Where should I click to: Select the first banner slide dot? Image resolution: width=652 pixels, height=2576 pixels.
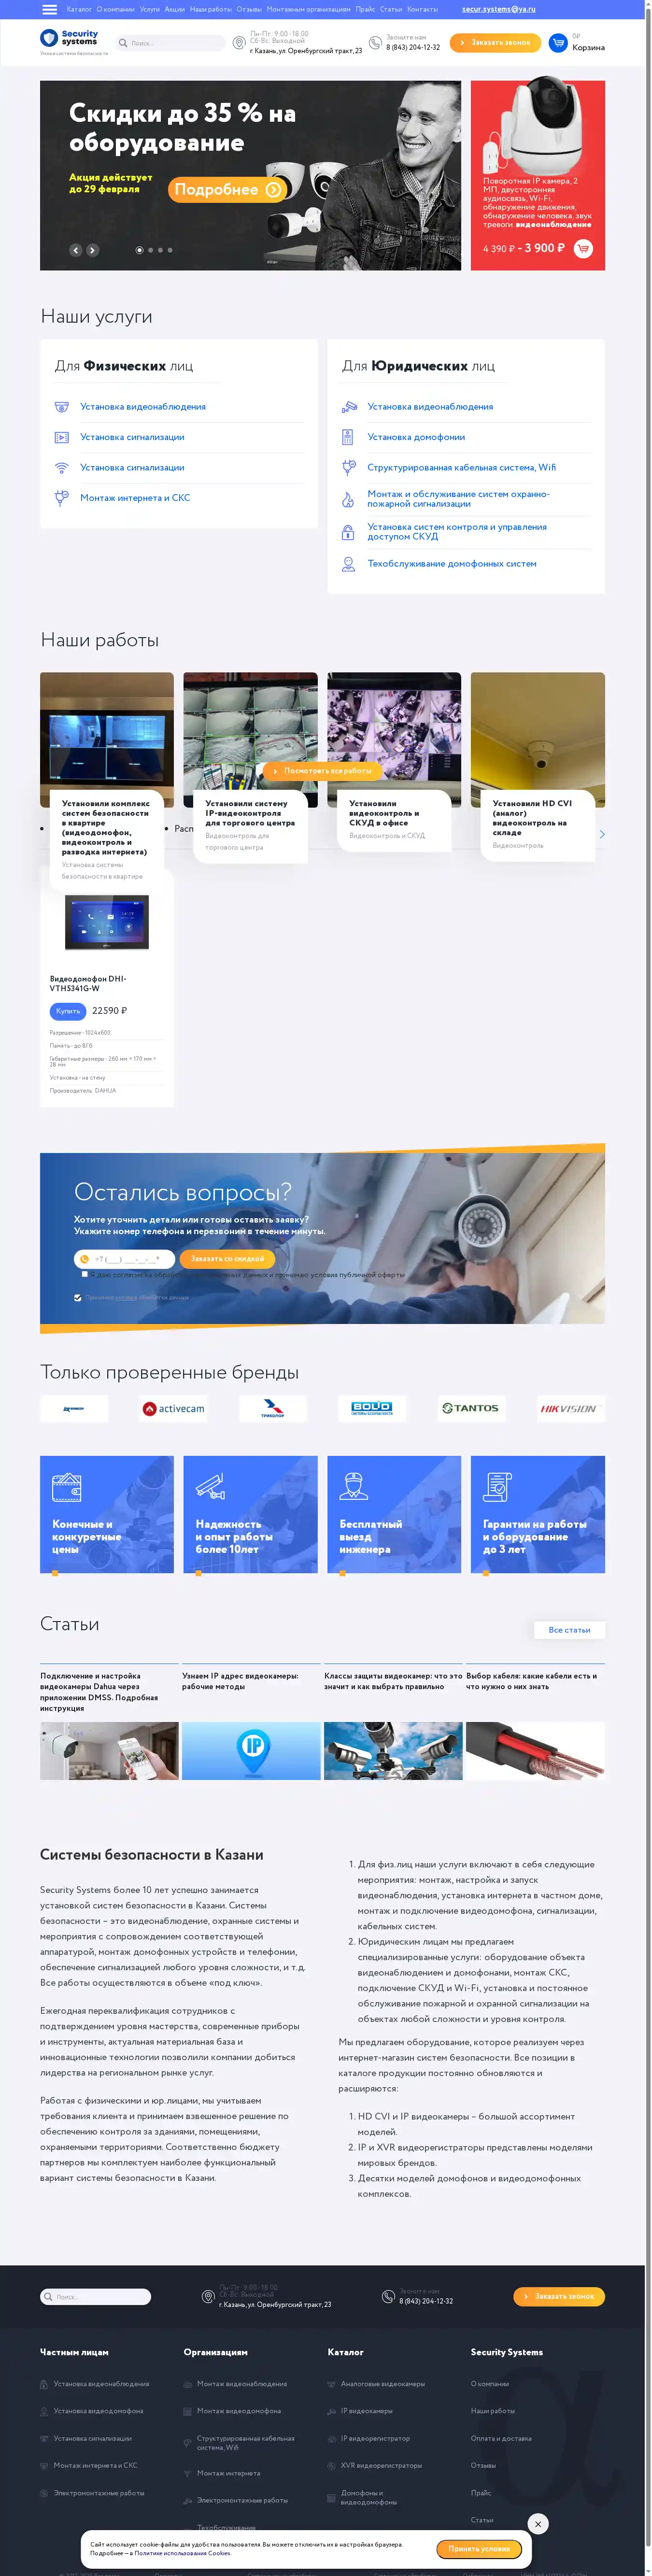click(x=139, y=250)
